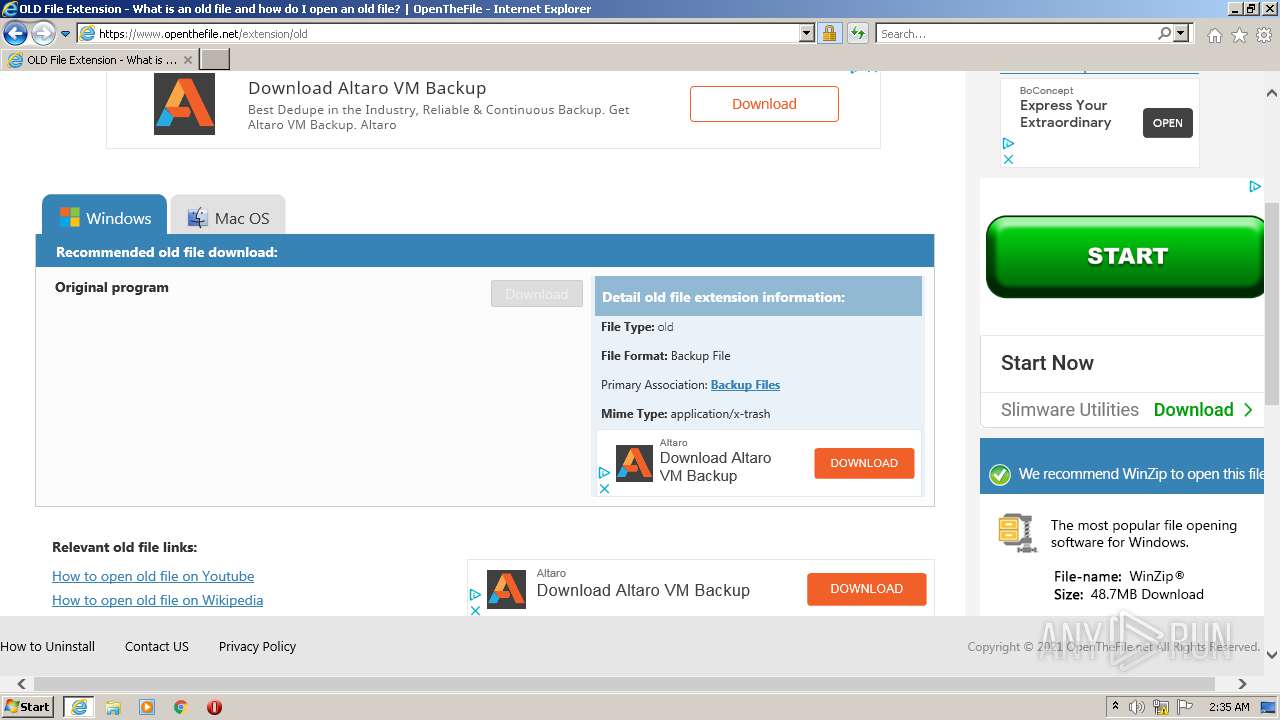This screenshot has width=1280, height=720.
Task: Close the OLD File Extension tab
Action: tap(187, 60)
